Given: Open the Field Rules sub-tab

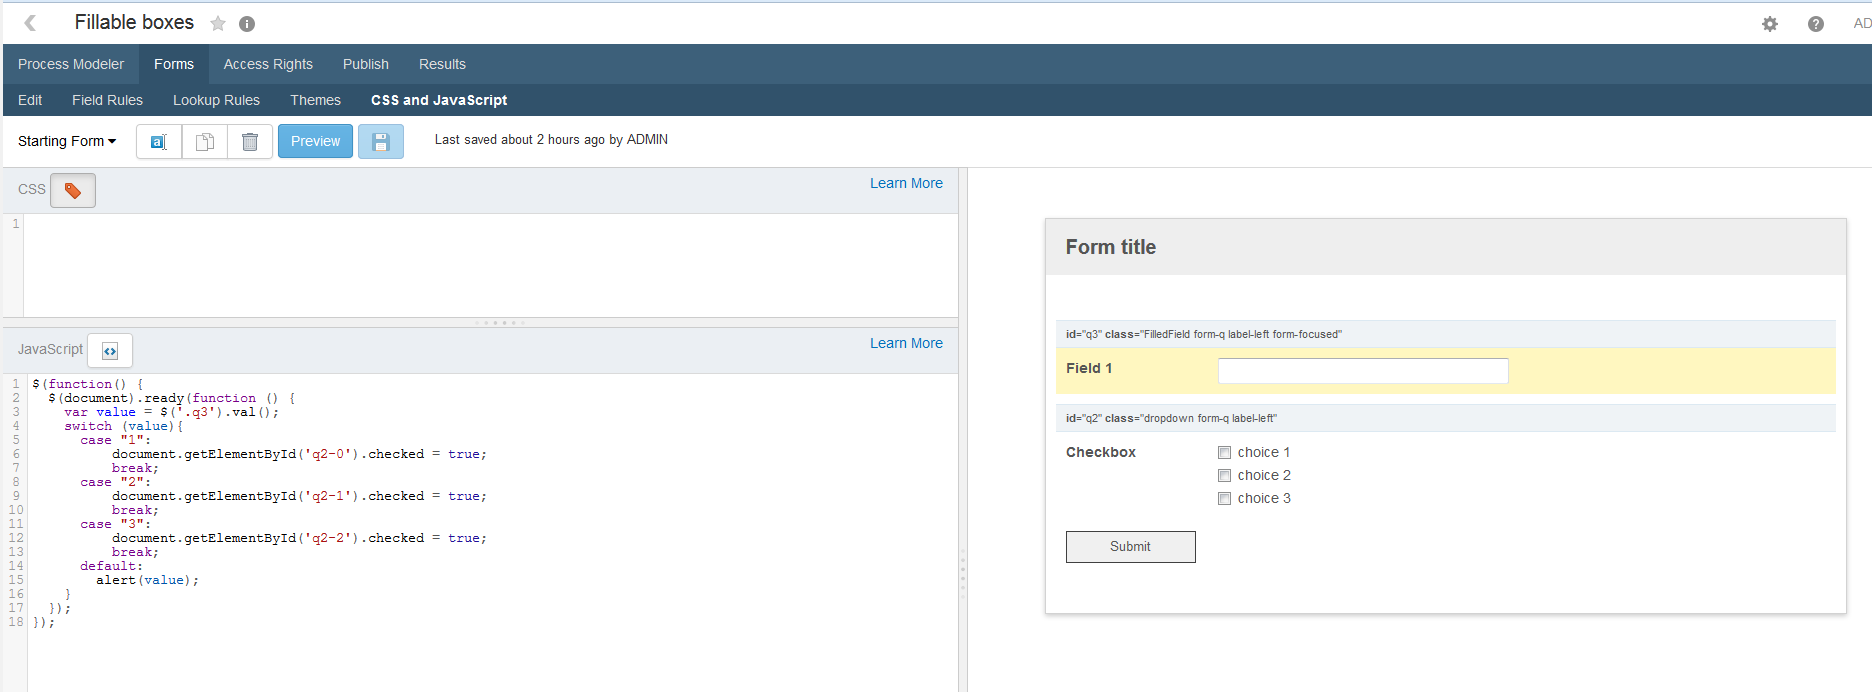Looking at the screenshot, I should 107,100.
